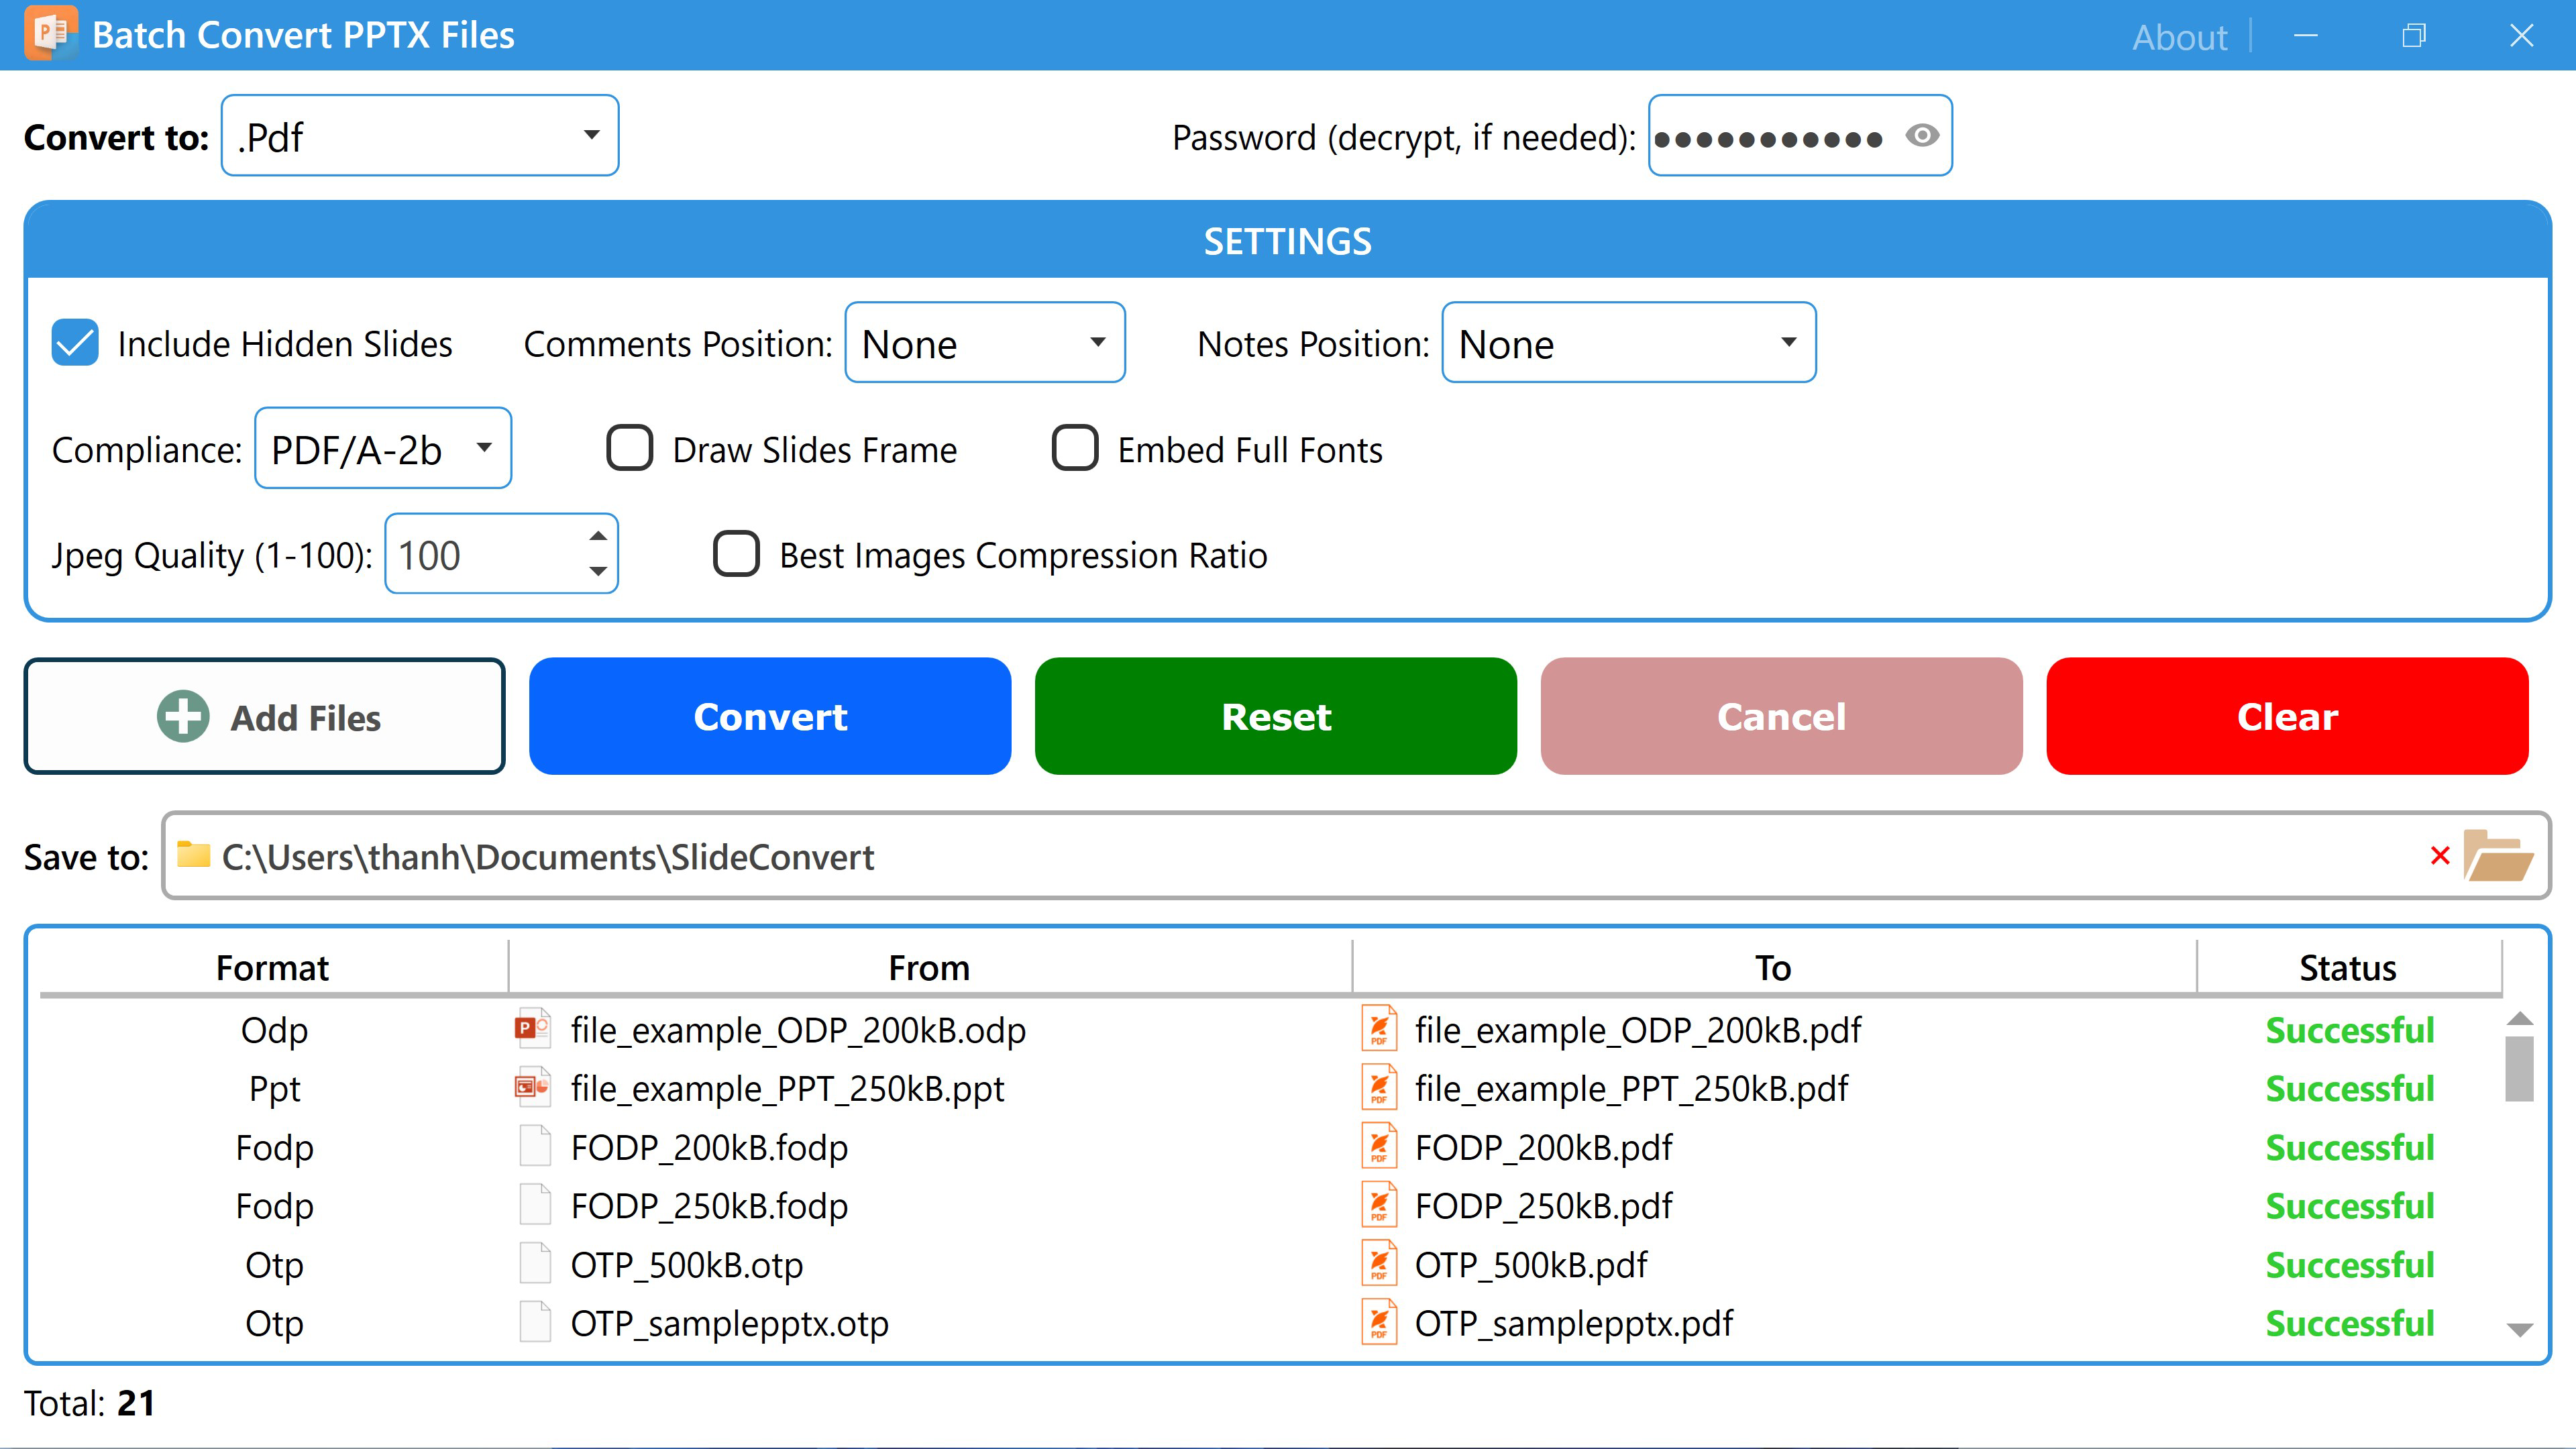Click the red Clear button
The height and width of the screenshot is (1449, 2576).
(x=2288, y=716)
